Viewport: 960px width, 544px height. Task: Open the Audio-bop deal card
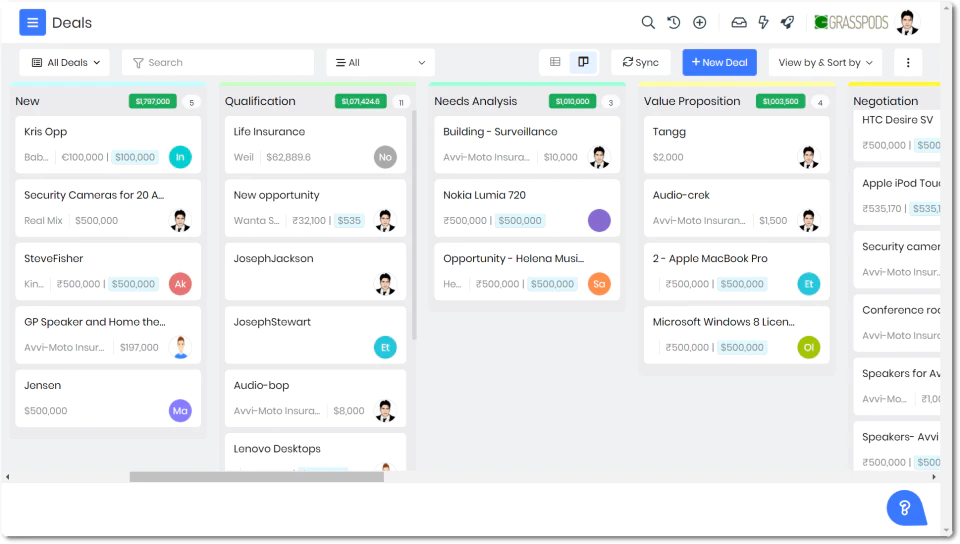coord(315,398)
